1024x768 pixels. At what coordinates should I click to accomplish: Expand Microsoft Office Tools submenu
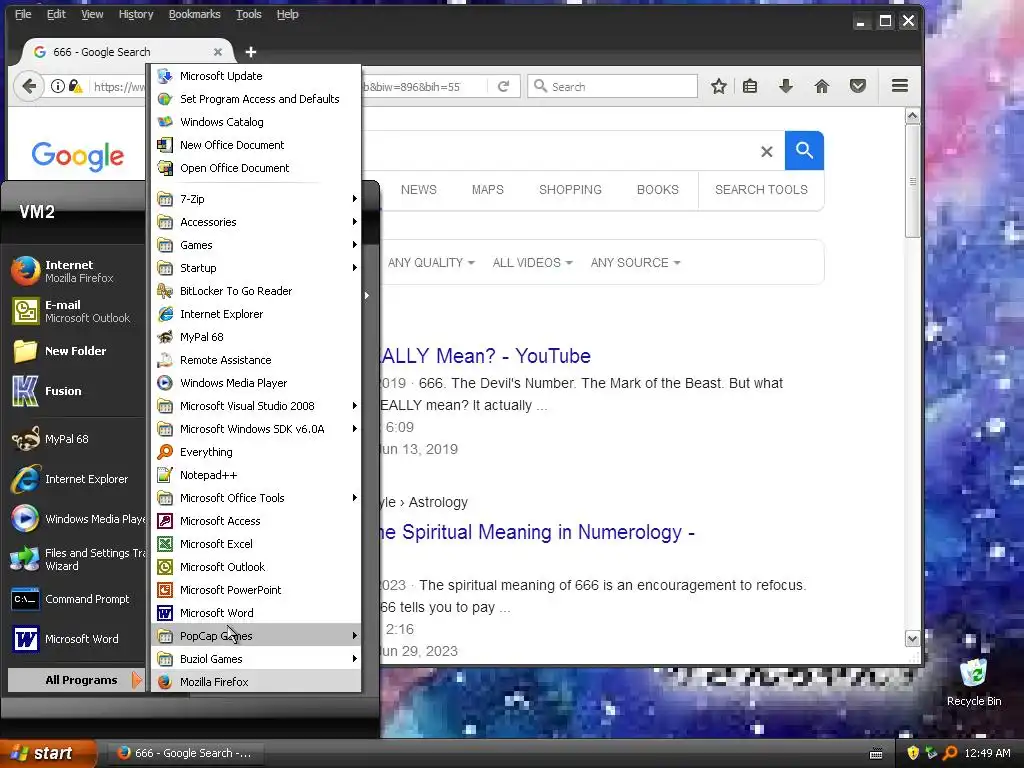coord(255,498)
